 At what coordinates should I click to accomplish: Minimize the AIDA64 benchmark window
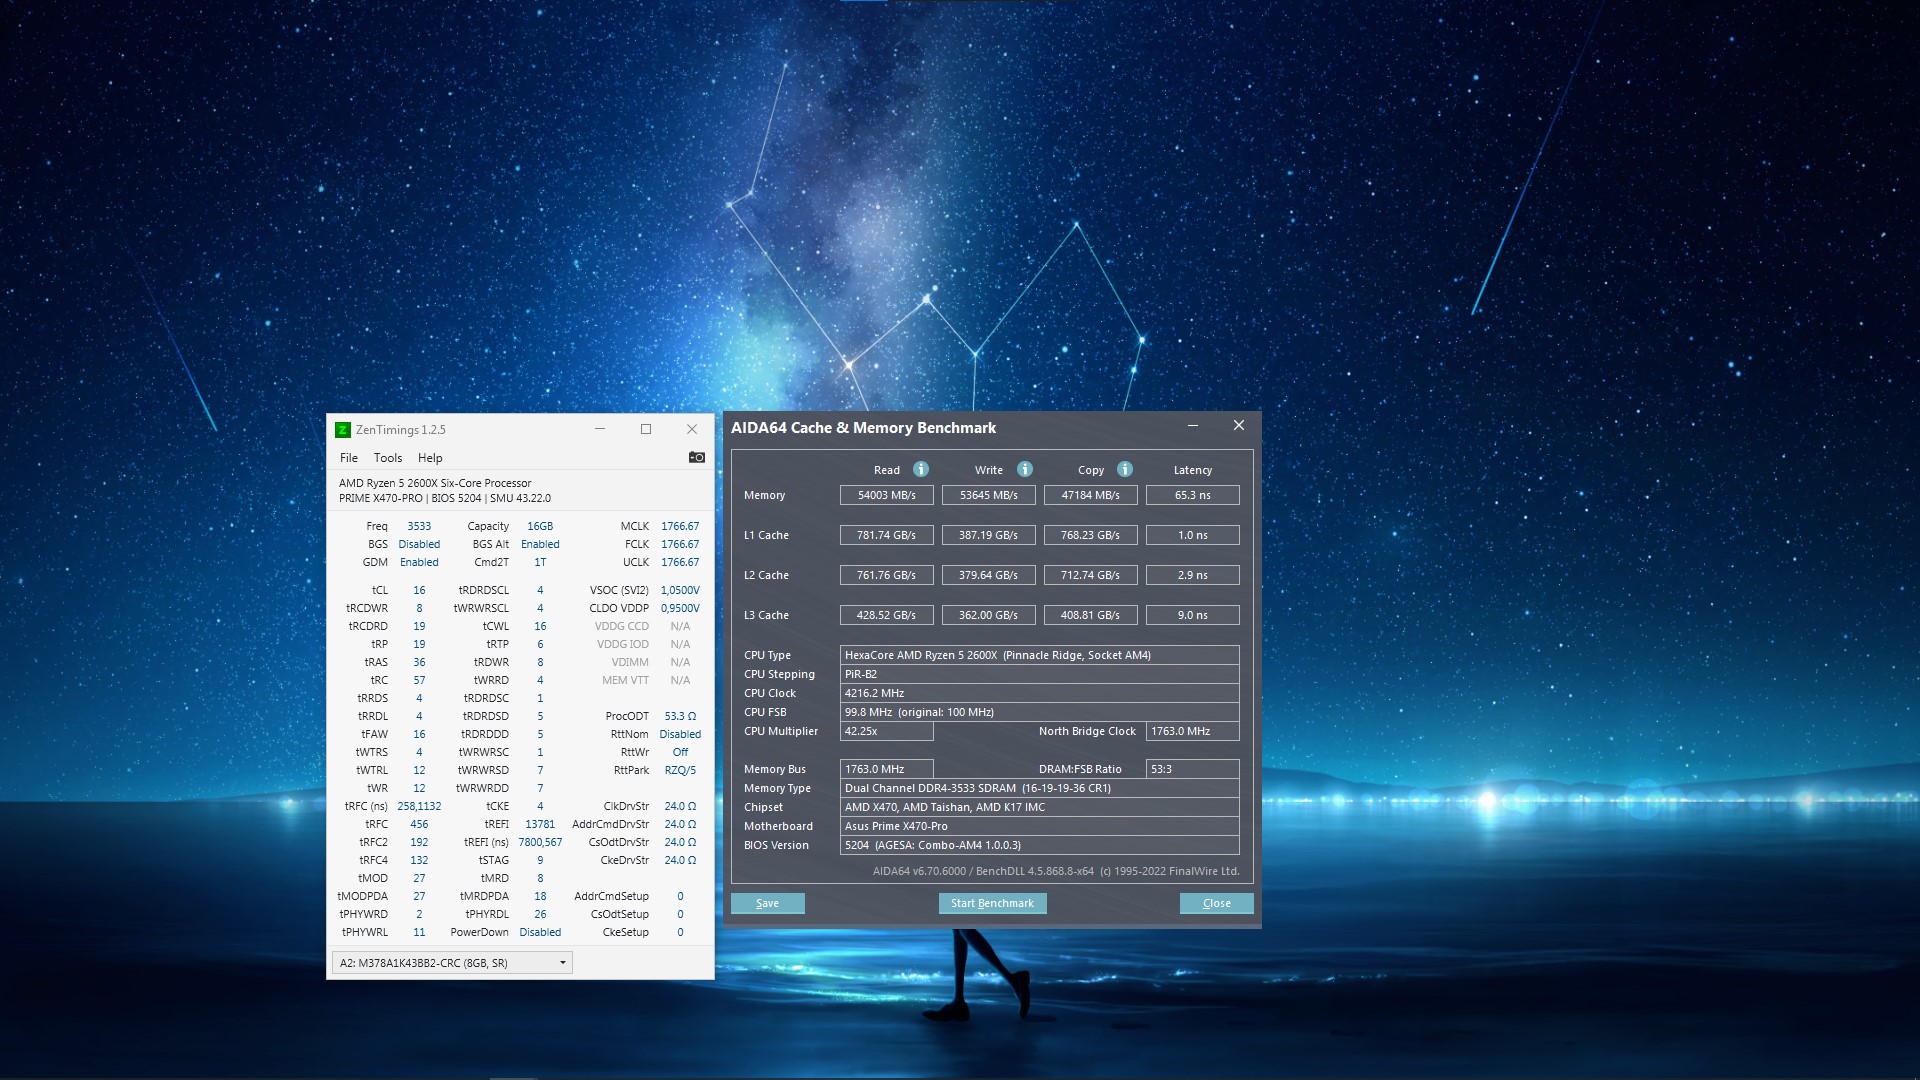[x=1193, y=426]
